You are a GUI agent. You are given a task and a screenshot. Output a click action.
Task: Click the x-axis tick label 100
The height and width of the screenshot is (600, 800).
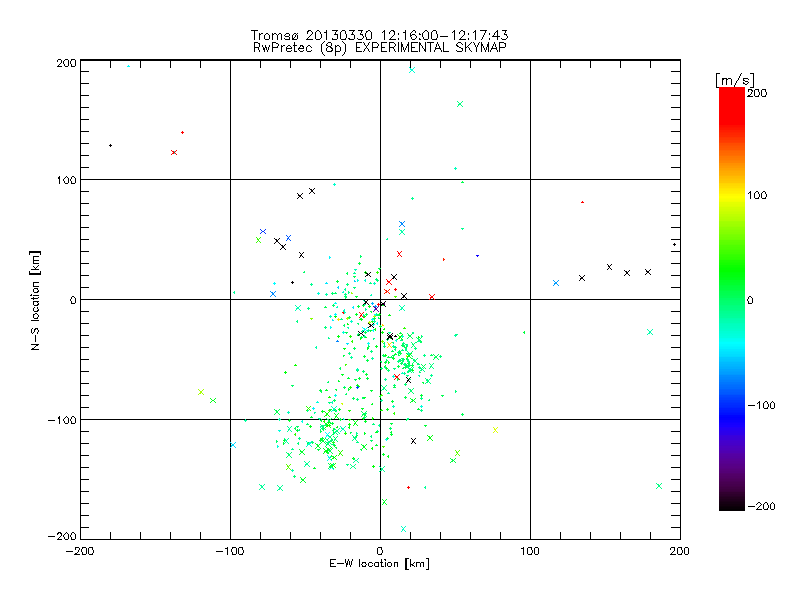point(530,551)
